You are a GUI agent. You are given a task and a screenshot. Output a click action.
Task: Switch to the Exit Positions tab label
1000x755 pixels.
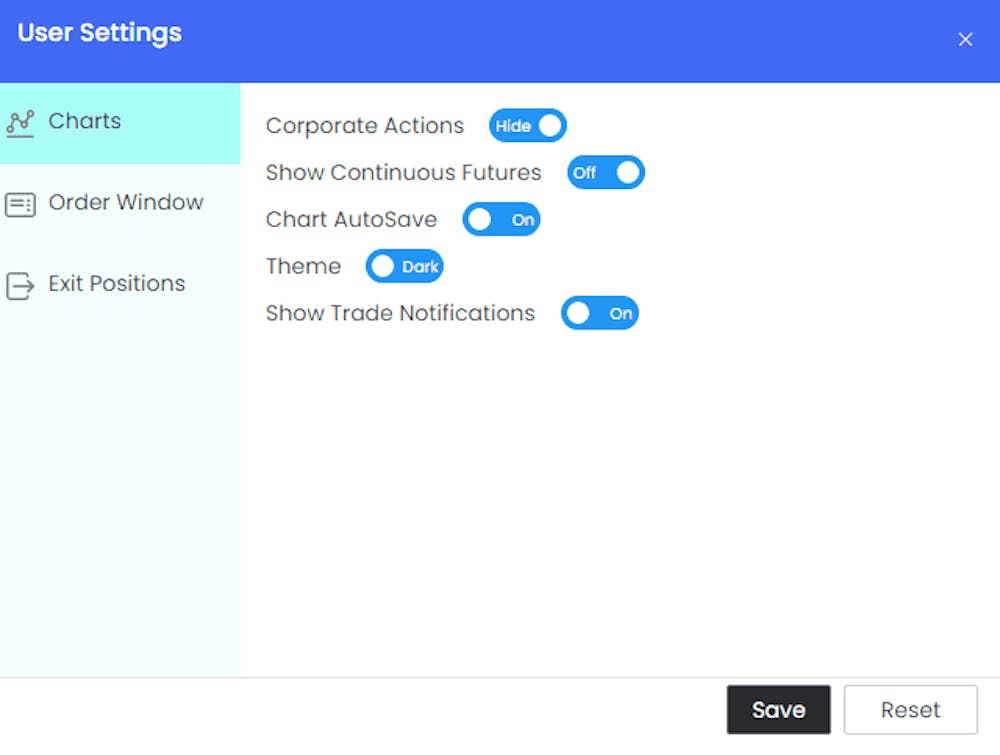click(x=117, y=284)
